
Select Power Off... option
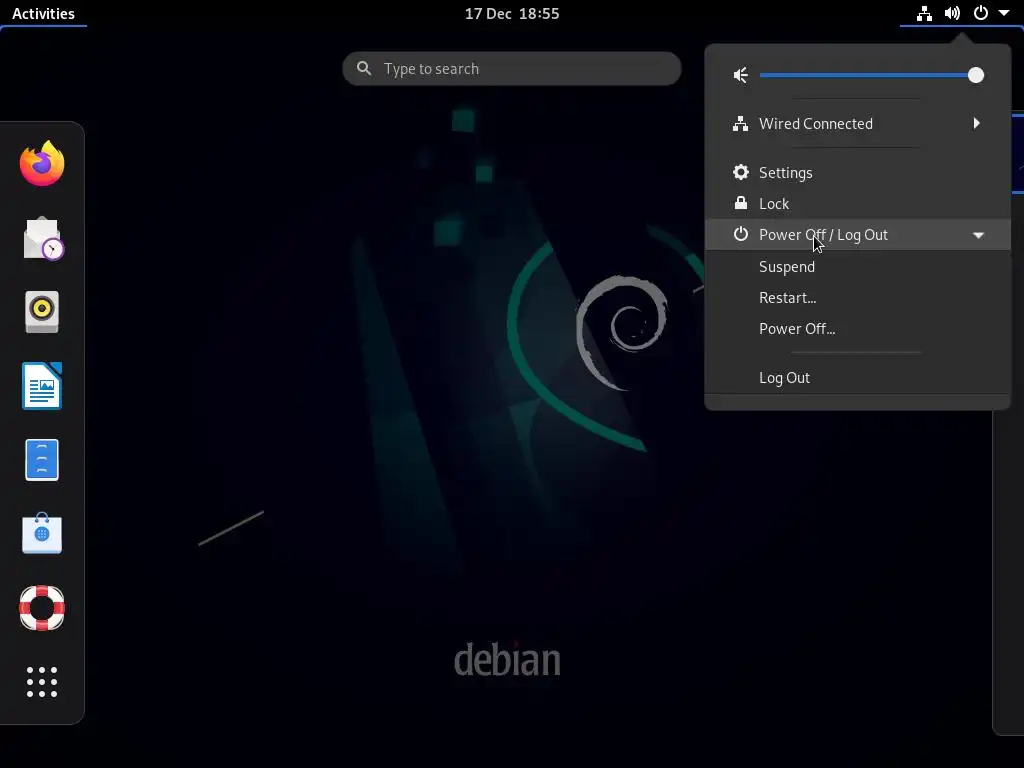tap(857, 328)
